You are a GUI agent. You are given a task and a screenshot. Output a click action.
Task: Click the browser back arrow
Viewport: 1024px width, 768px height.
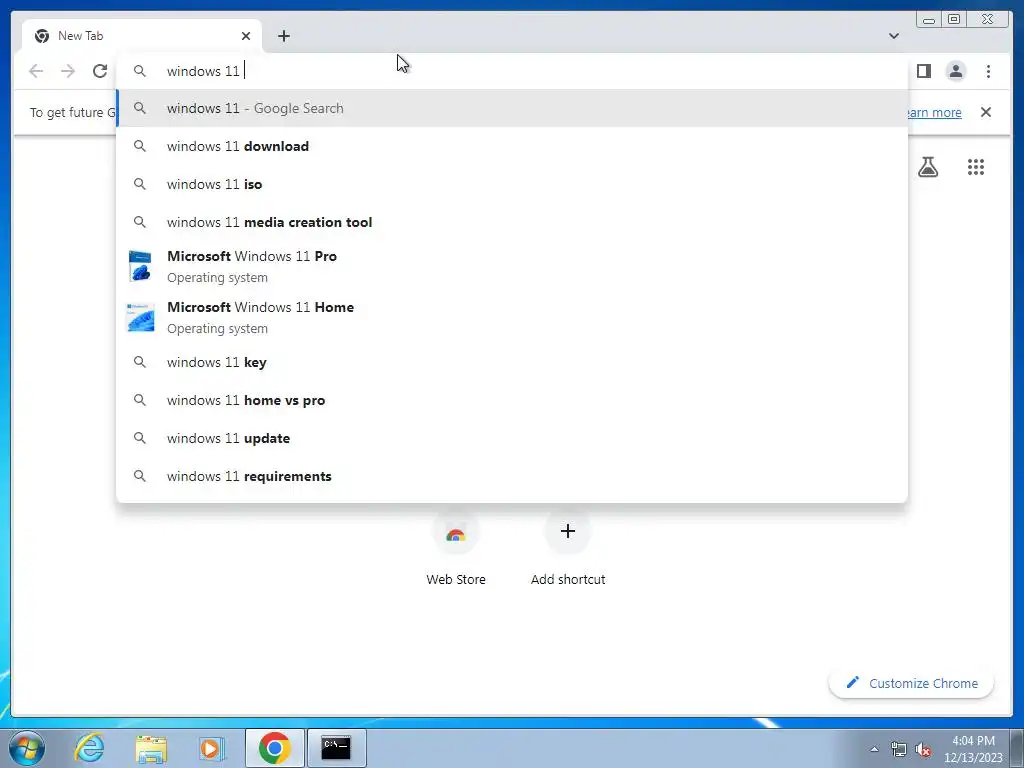click(x=36, y=71)
